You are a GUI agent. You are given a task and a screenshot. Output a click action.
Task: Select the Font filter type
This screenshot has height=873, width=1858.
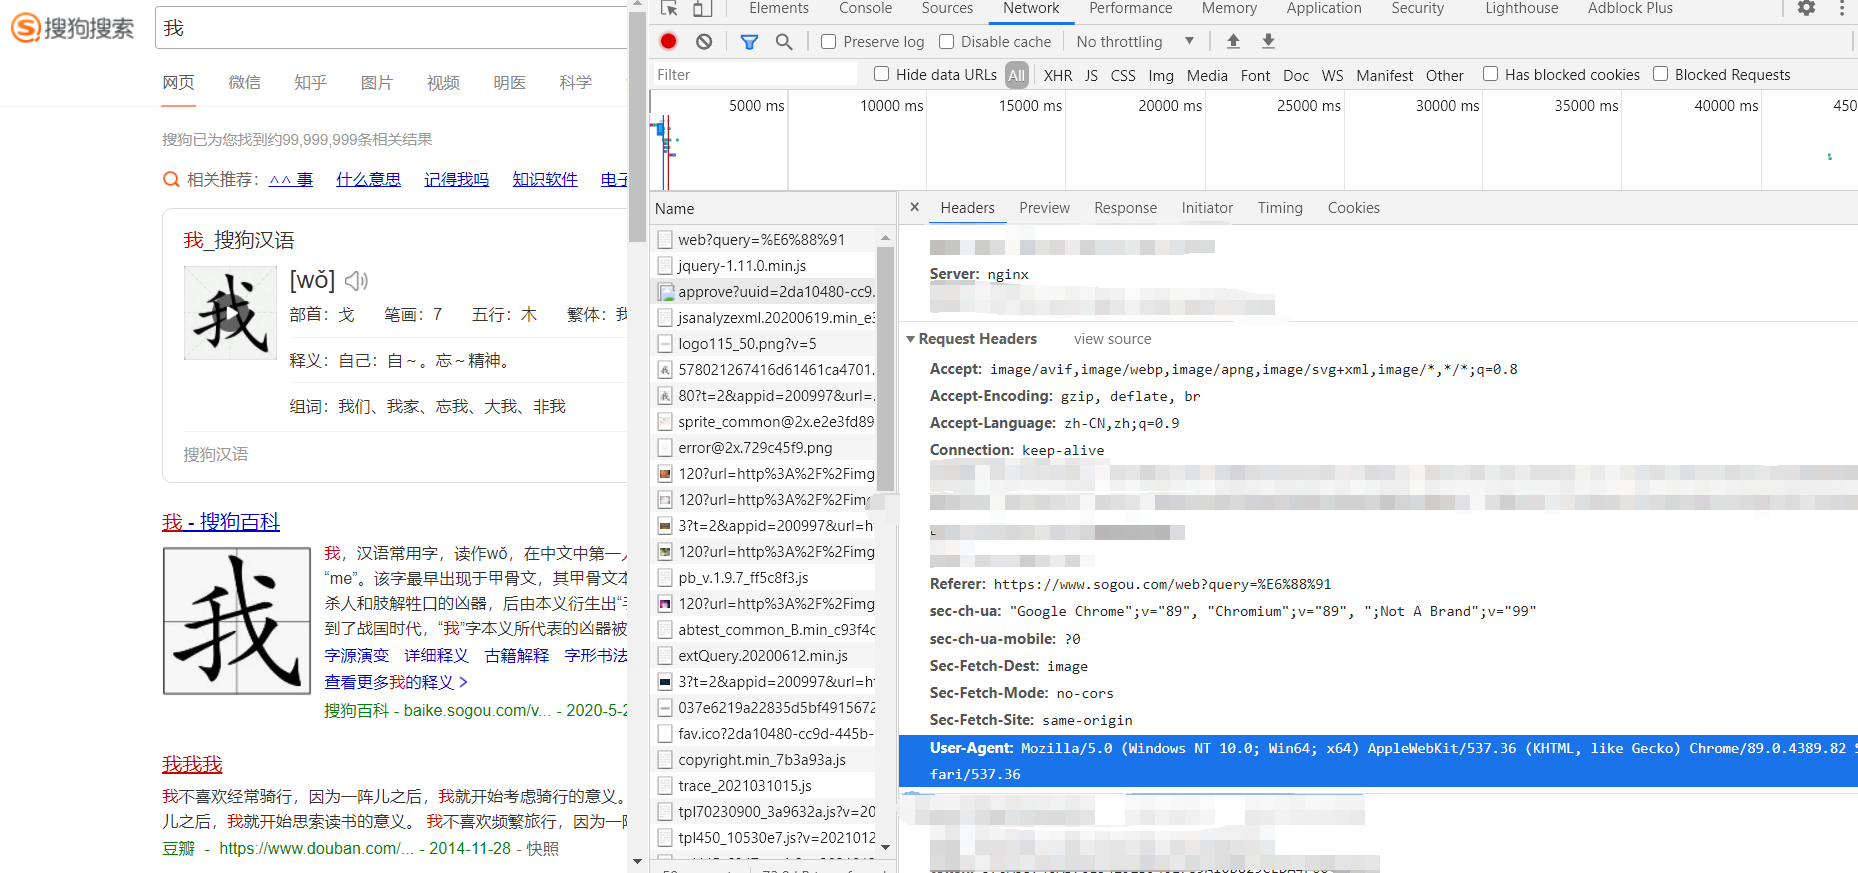1255,75
